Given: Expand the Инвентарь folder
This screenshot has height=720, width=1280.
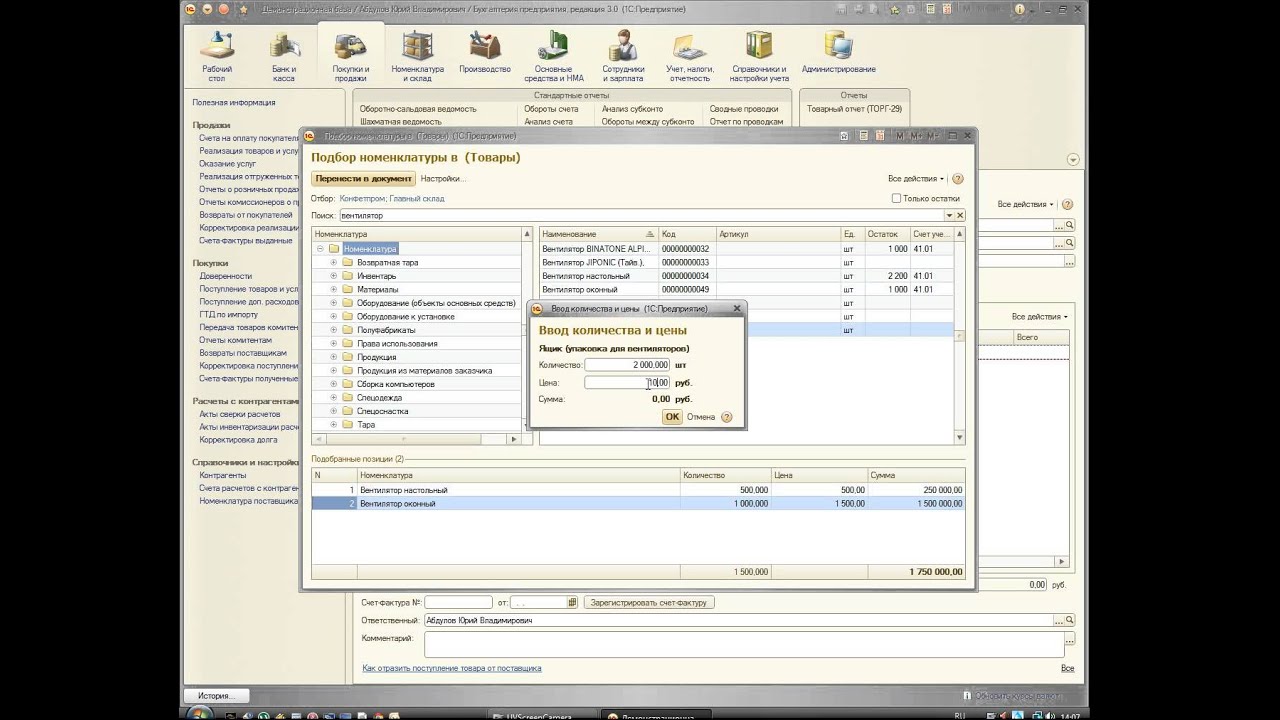Looking at the screenshot, I should point(334,276).
